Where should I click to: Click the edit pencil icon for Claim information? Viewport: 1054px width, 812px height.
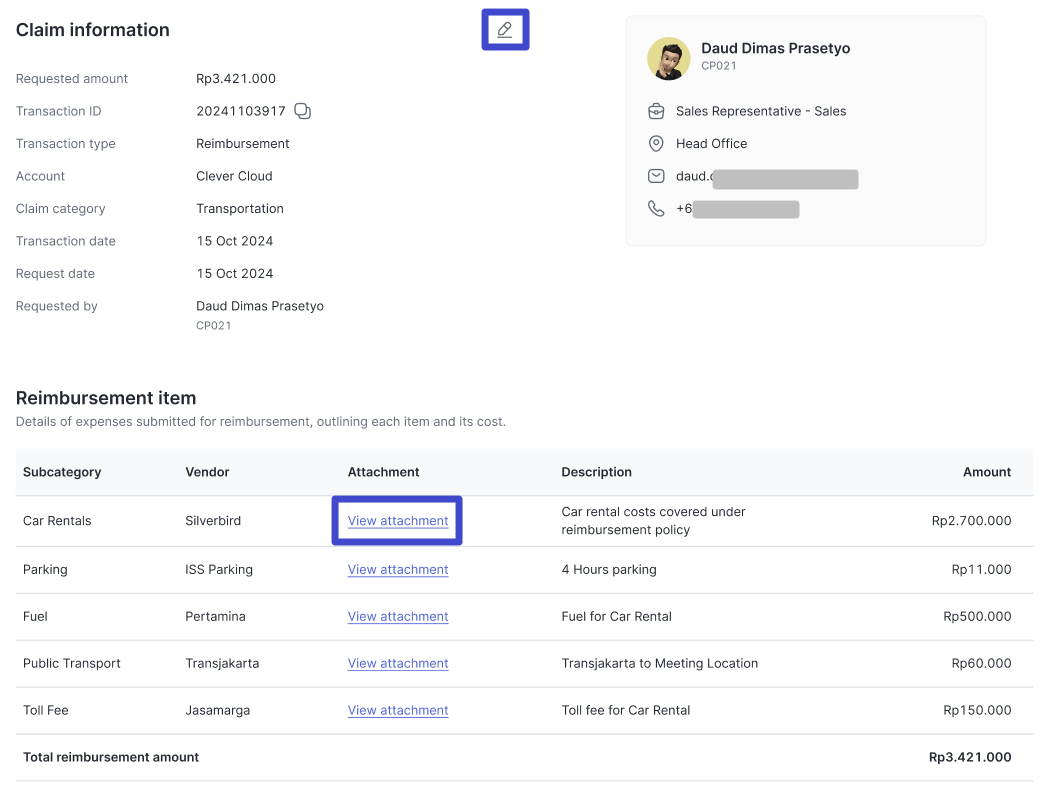pos(505,30)
